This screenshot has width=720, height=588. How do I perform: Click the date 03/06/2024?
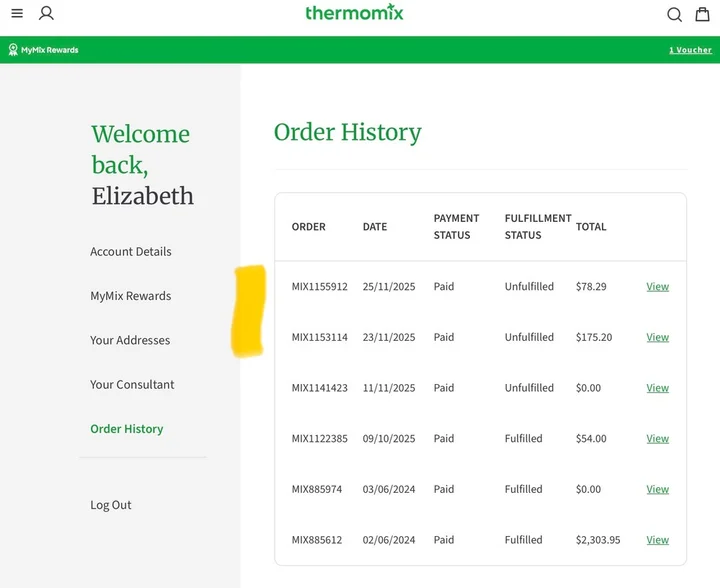pyautogui.click(x=389, y=489)
